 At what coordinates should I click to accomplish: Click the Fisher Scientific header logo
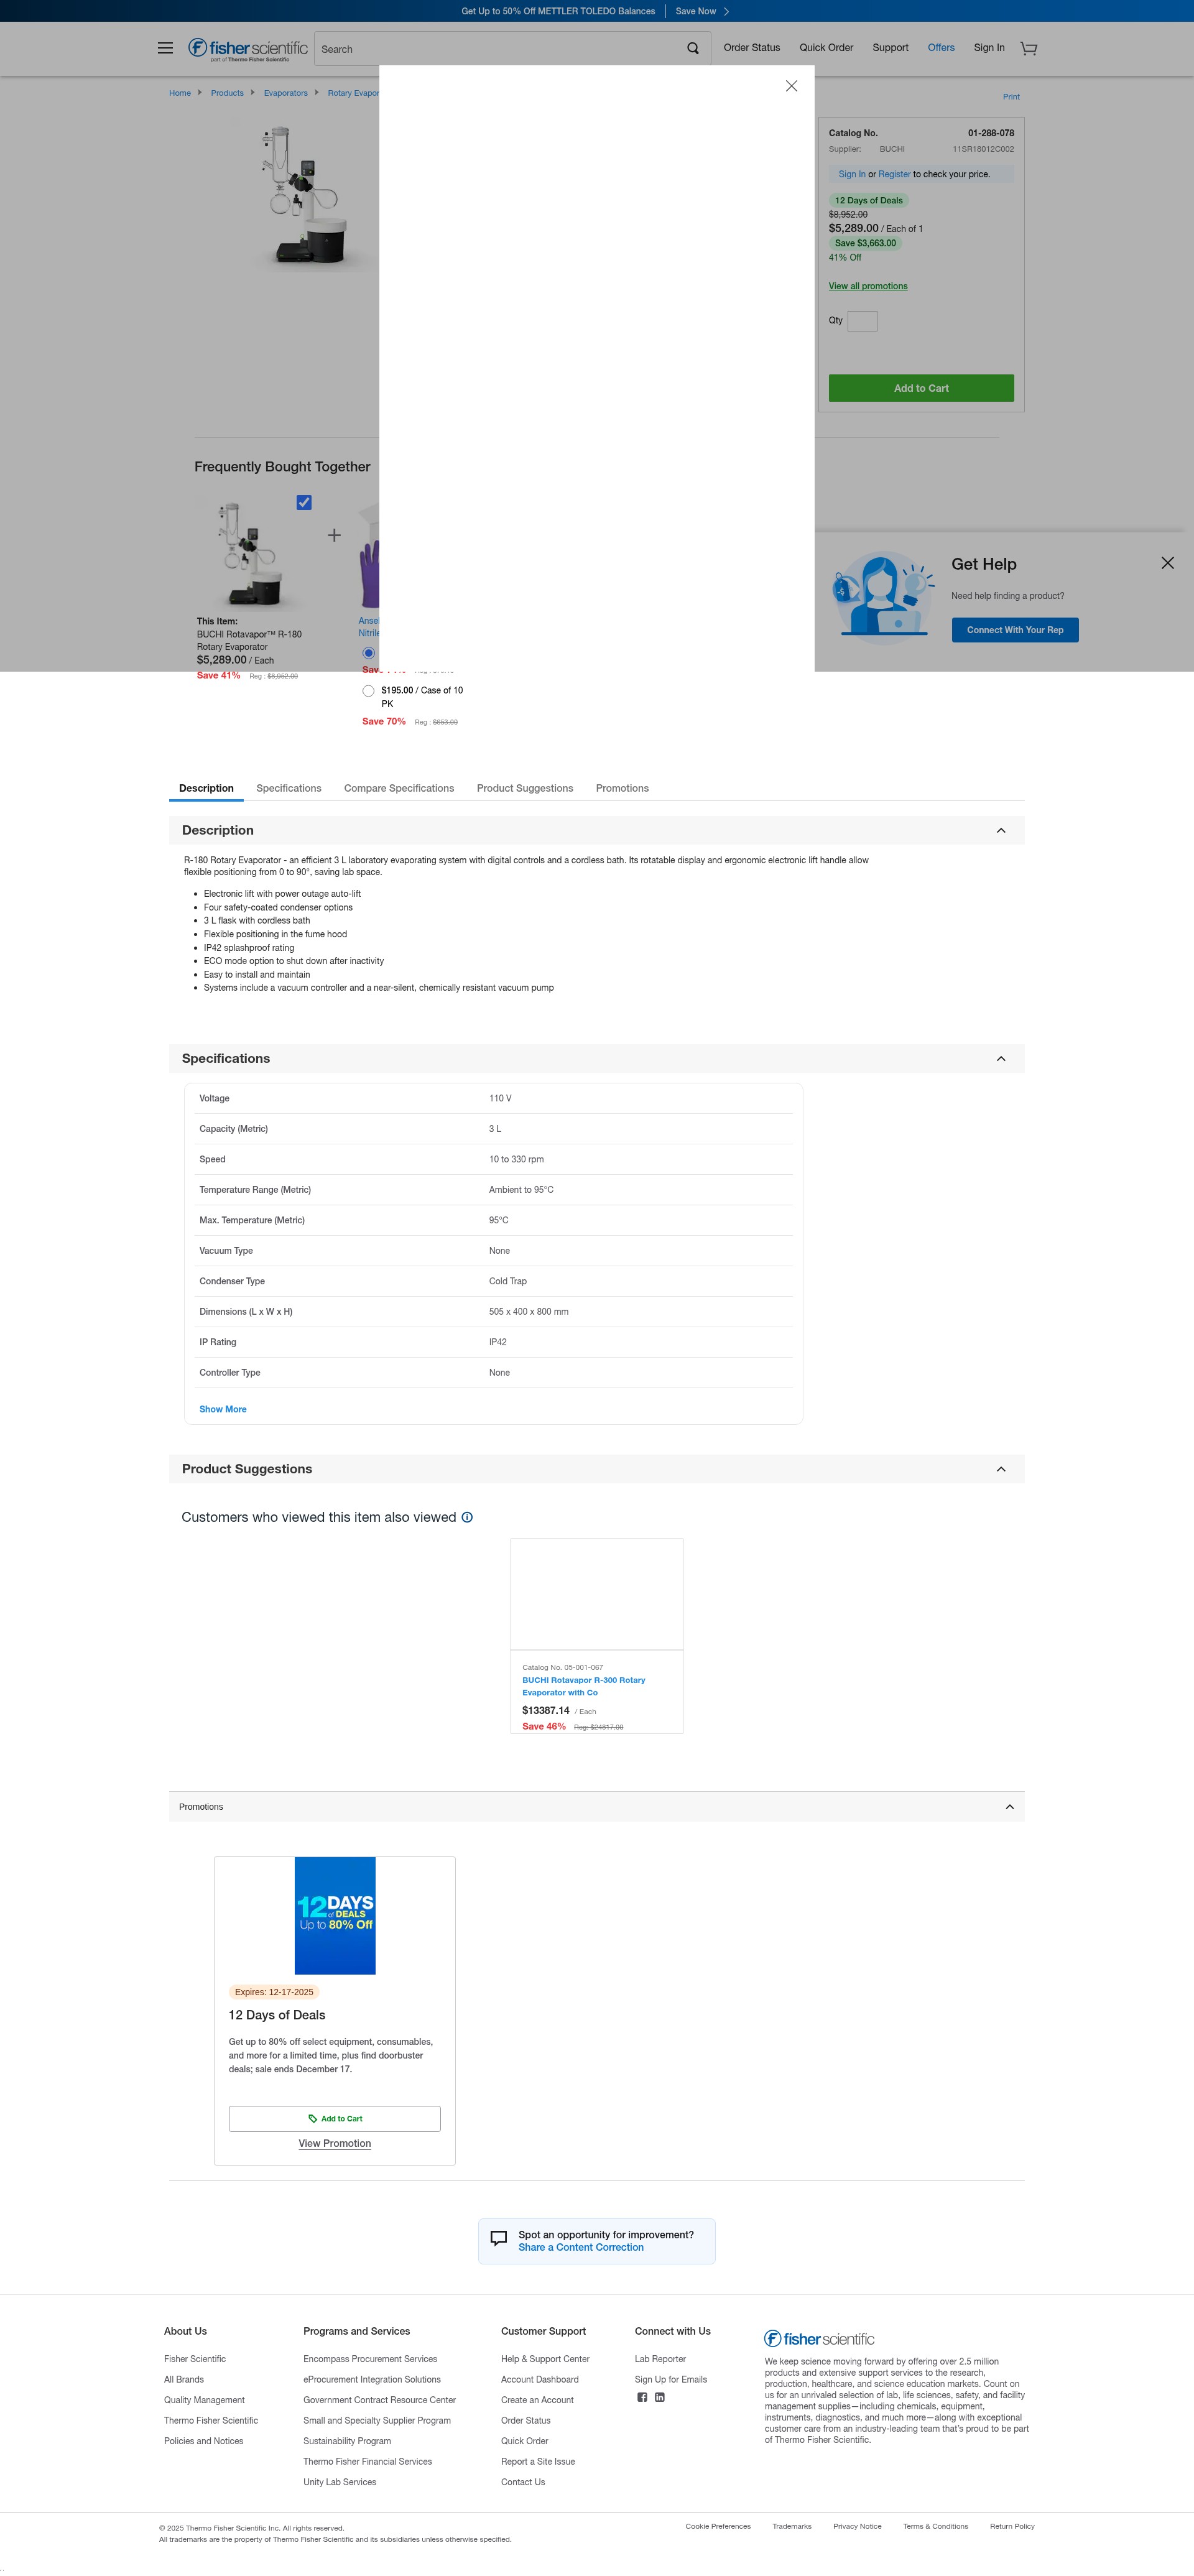248,49
